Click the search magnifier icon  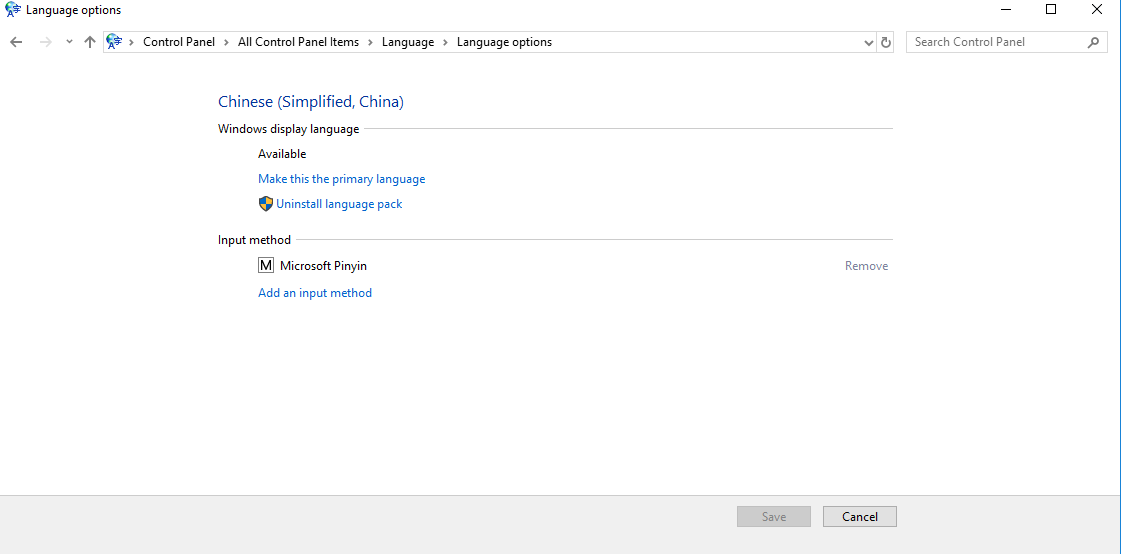point(1093,42)
